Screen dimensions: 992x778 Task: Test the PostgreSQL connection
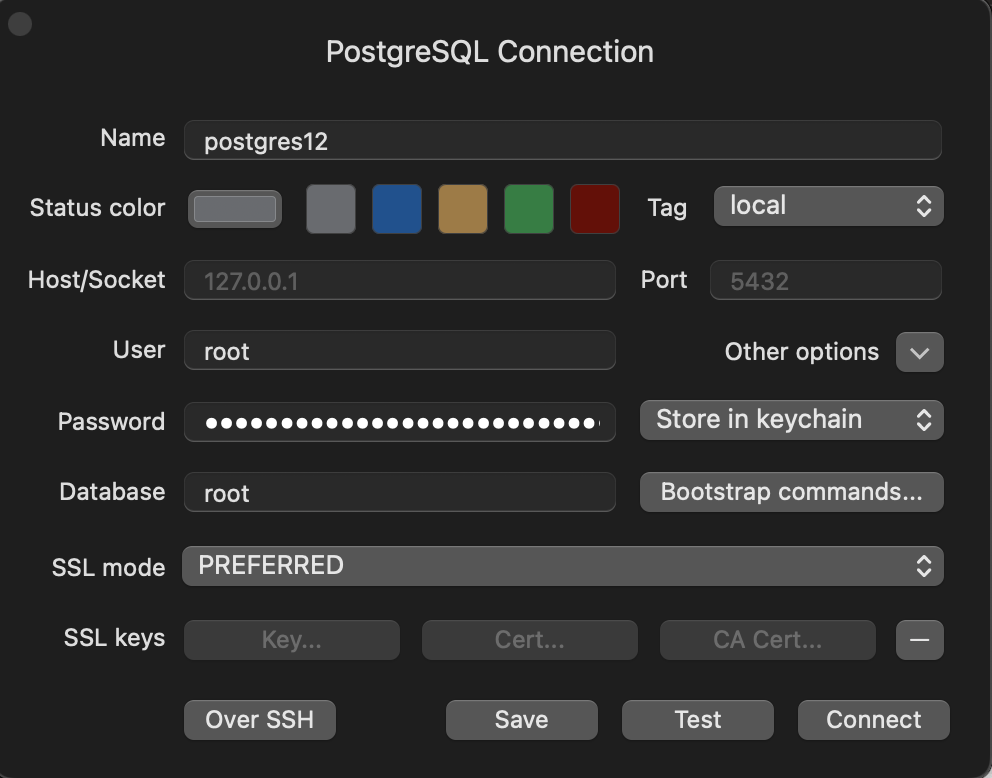[698, 720]
